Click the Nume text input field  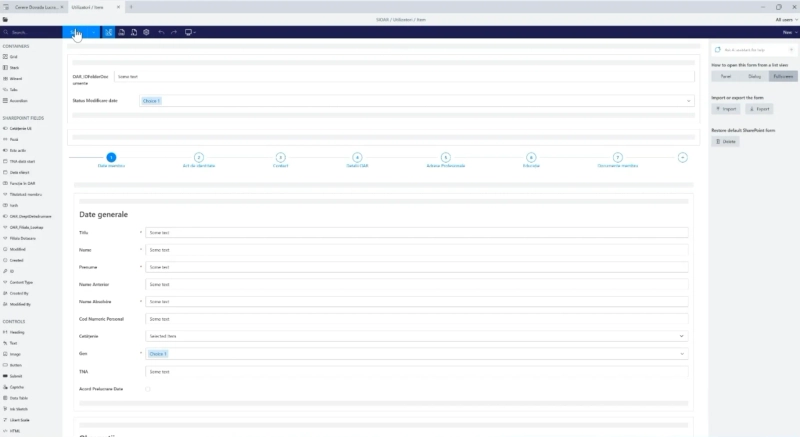(x=416, y=250)
